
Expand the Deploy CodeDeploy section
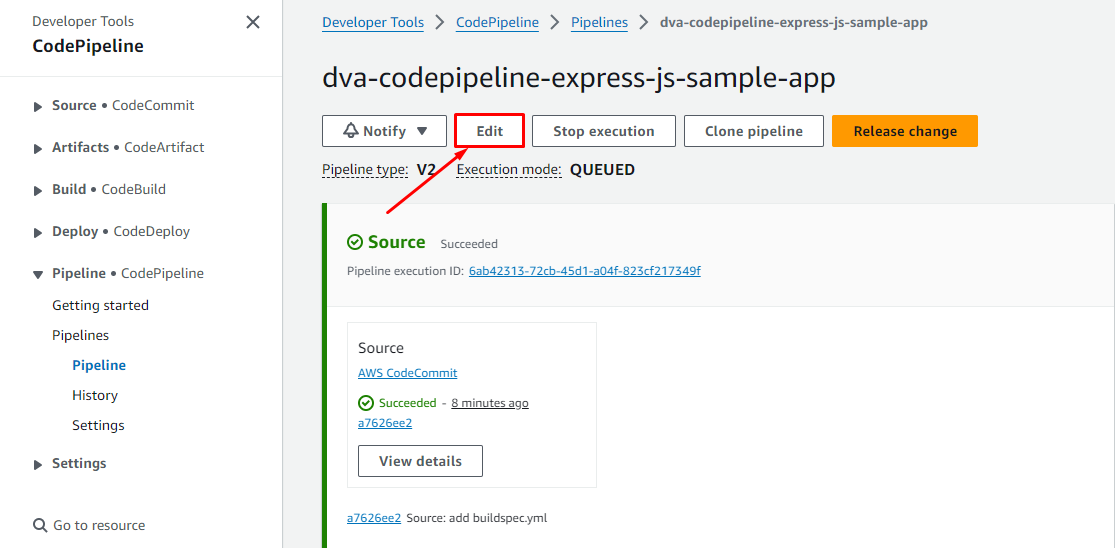point(39,232)
